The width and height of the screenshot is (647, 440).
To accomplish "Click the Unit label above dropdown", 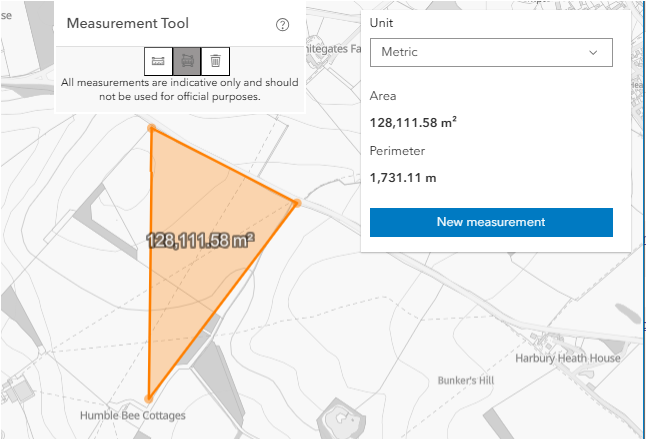I will point(381,22).
